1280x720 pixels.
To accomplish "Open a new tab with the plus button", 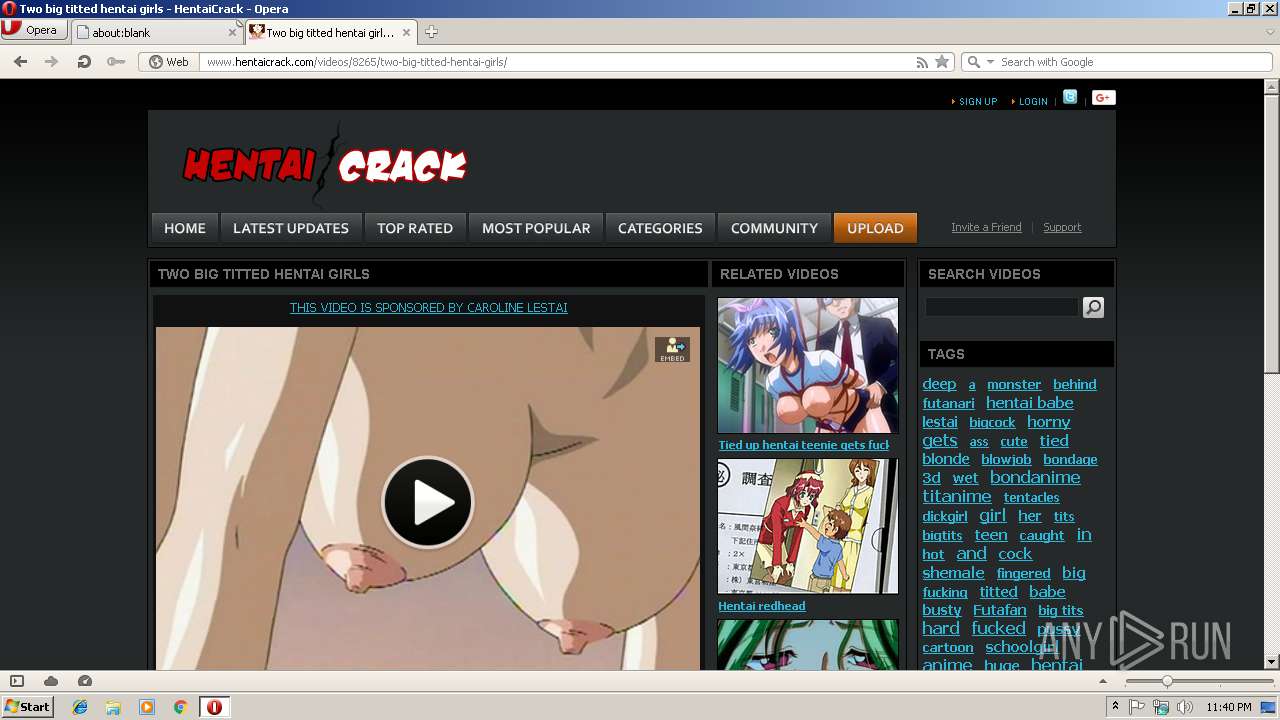I will [431, 32].
